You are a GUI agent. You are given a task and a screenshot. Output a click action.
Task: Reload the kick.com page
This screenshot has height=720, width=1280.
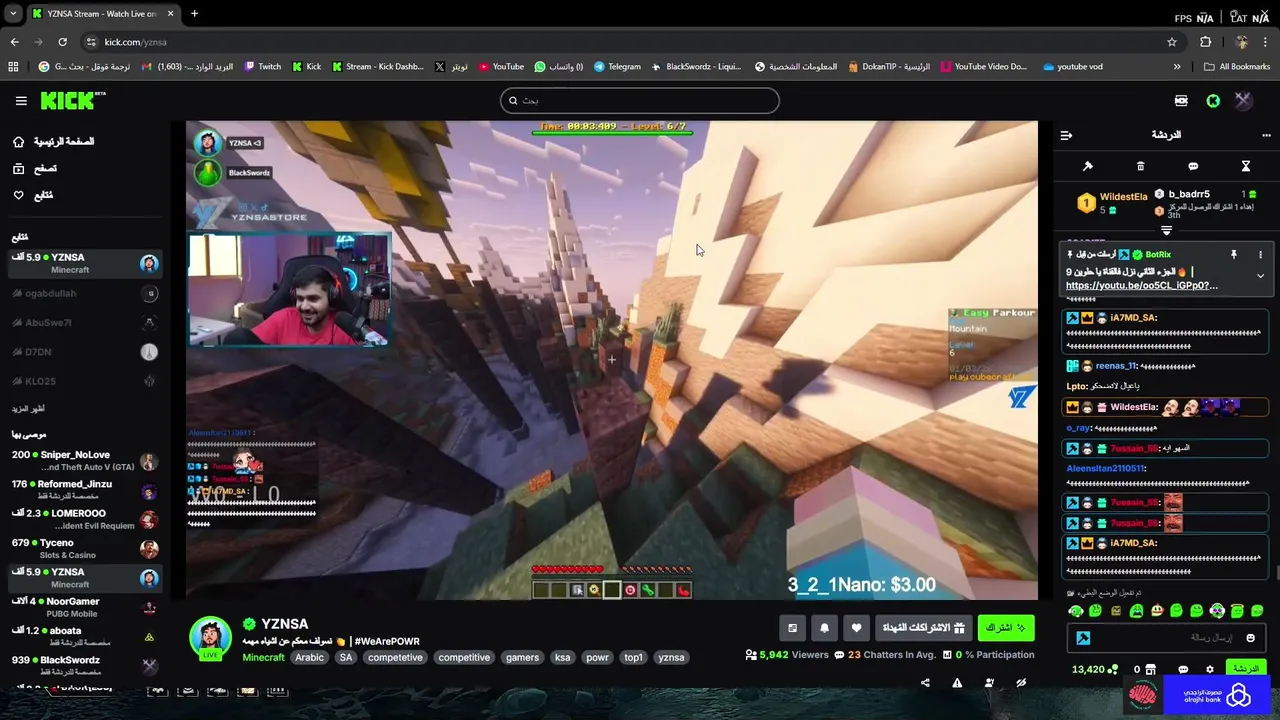pos(62,42)
